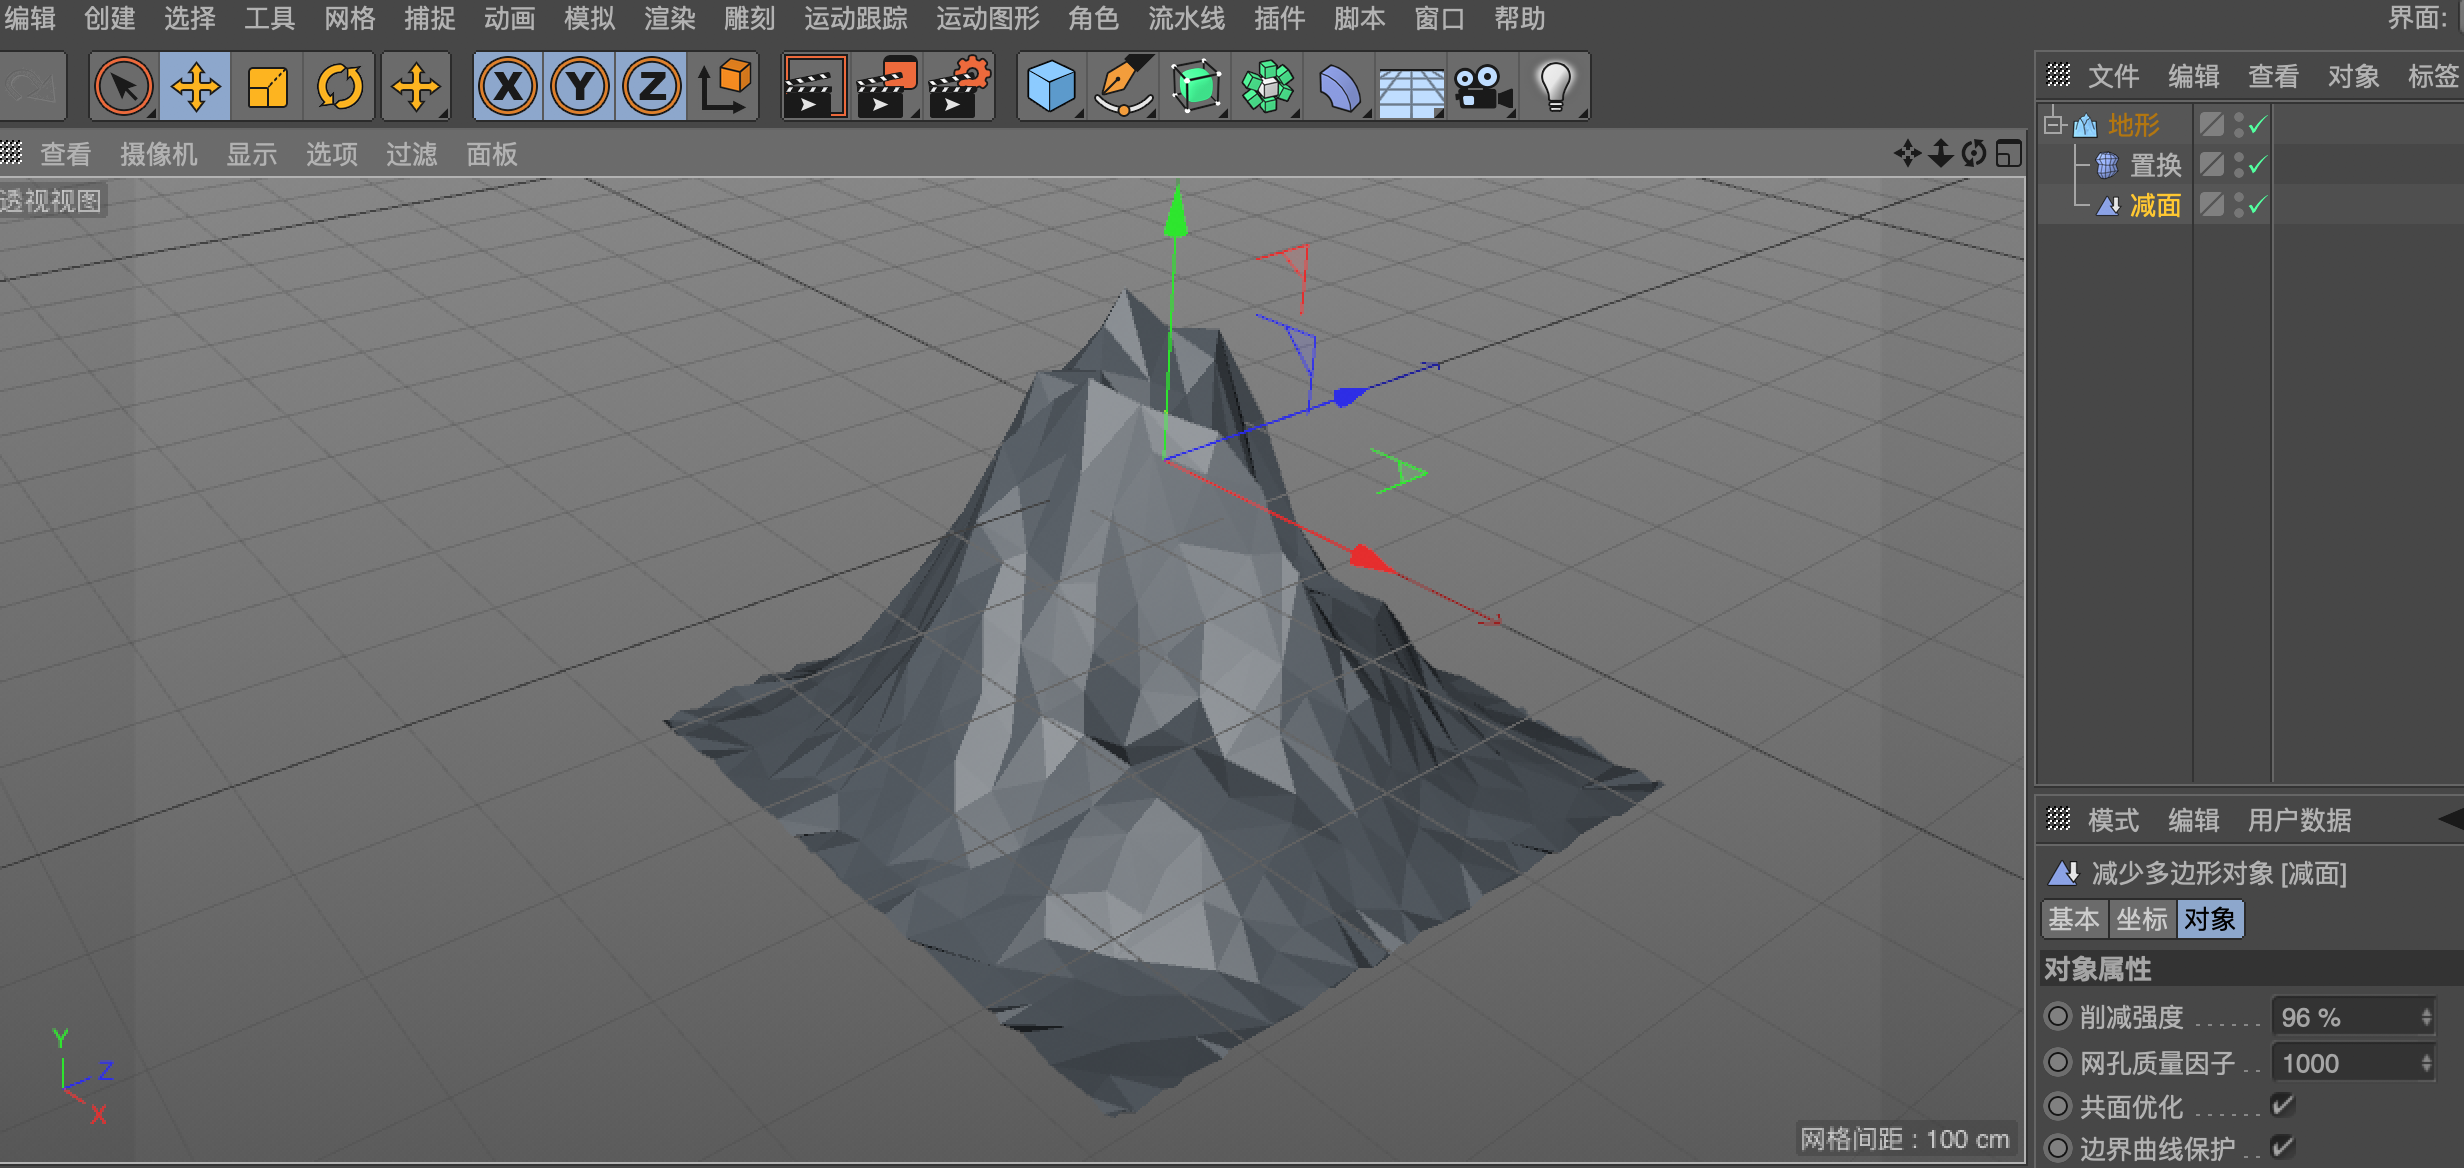Click the 削减强度 percentage field
Screen dimensions: 2464x1168
coord(2344,1017)
